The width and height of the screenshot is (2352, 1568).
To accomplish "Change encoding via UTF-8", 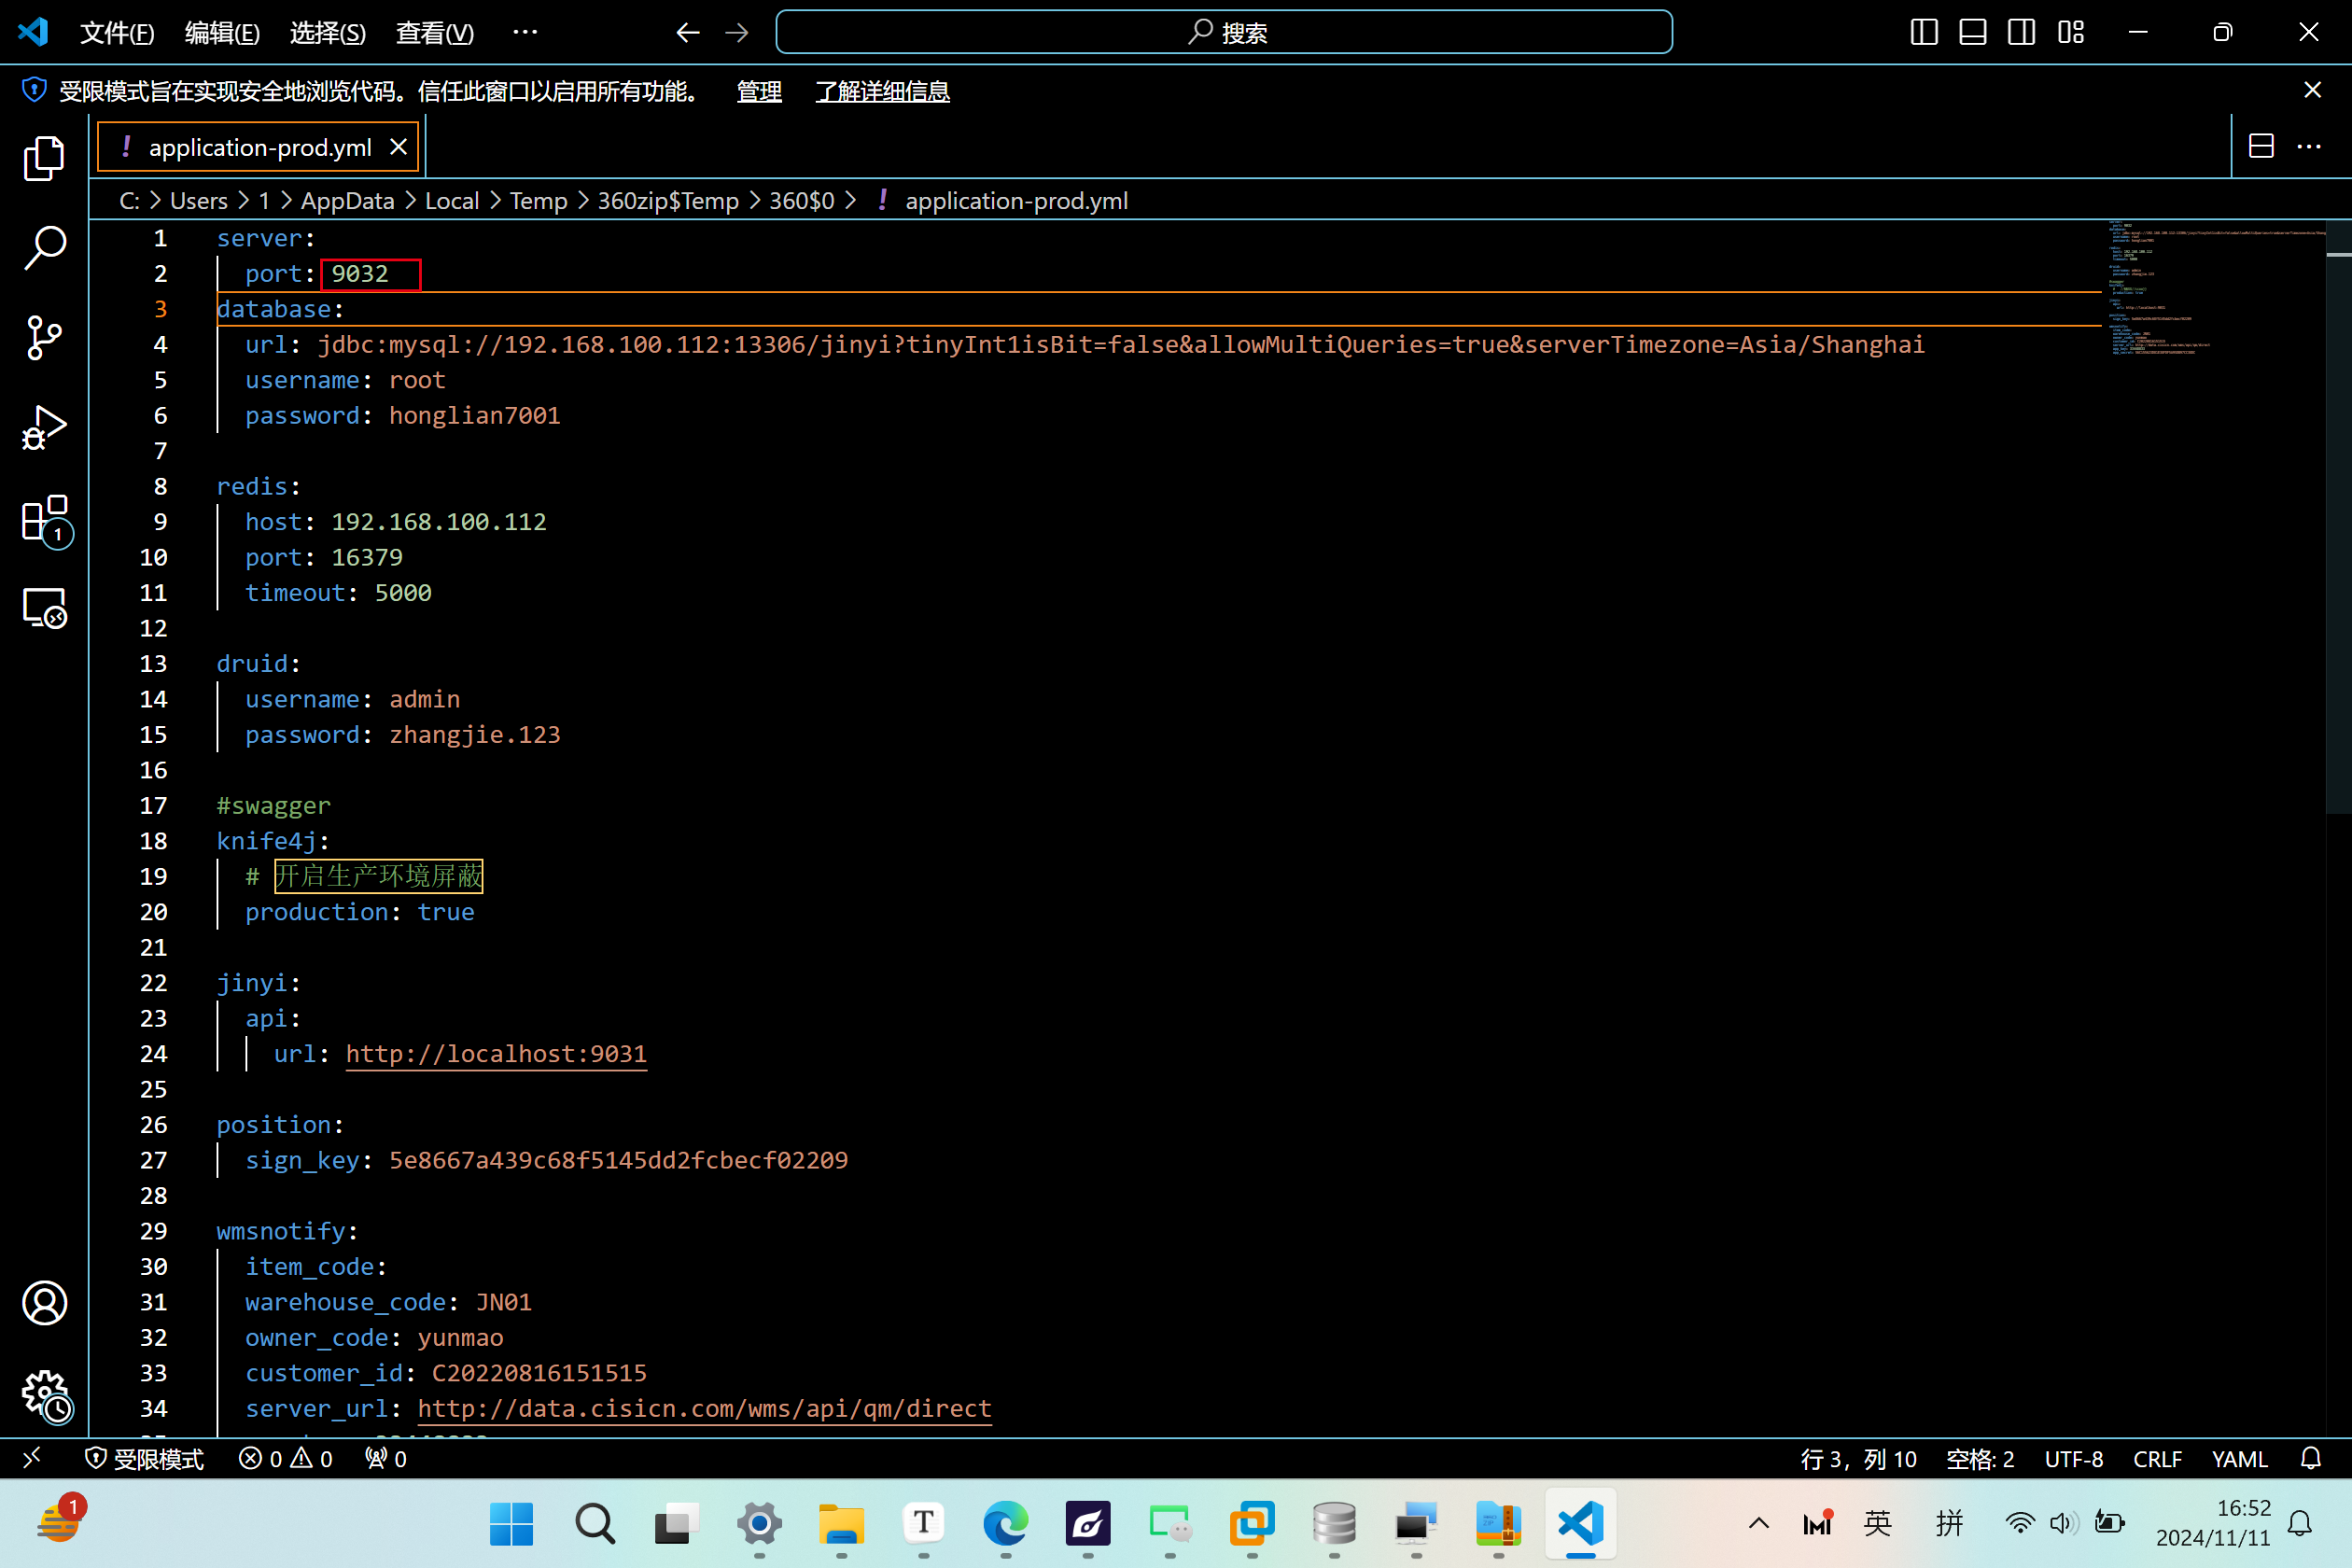I will click(x=2073, y=1458).
